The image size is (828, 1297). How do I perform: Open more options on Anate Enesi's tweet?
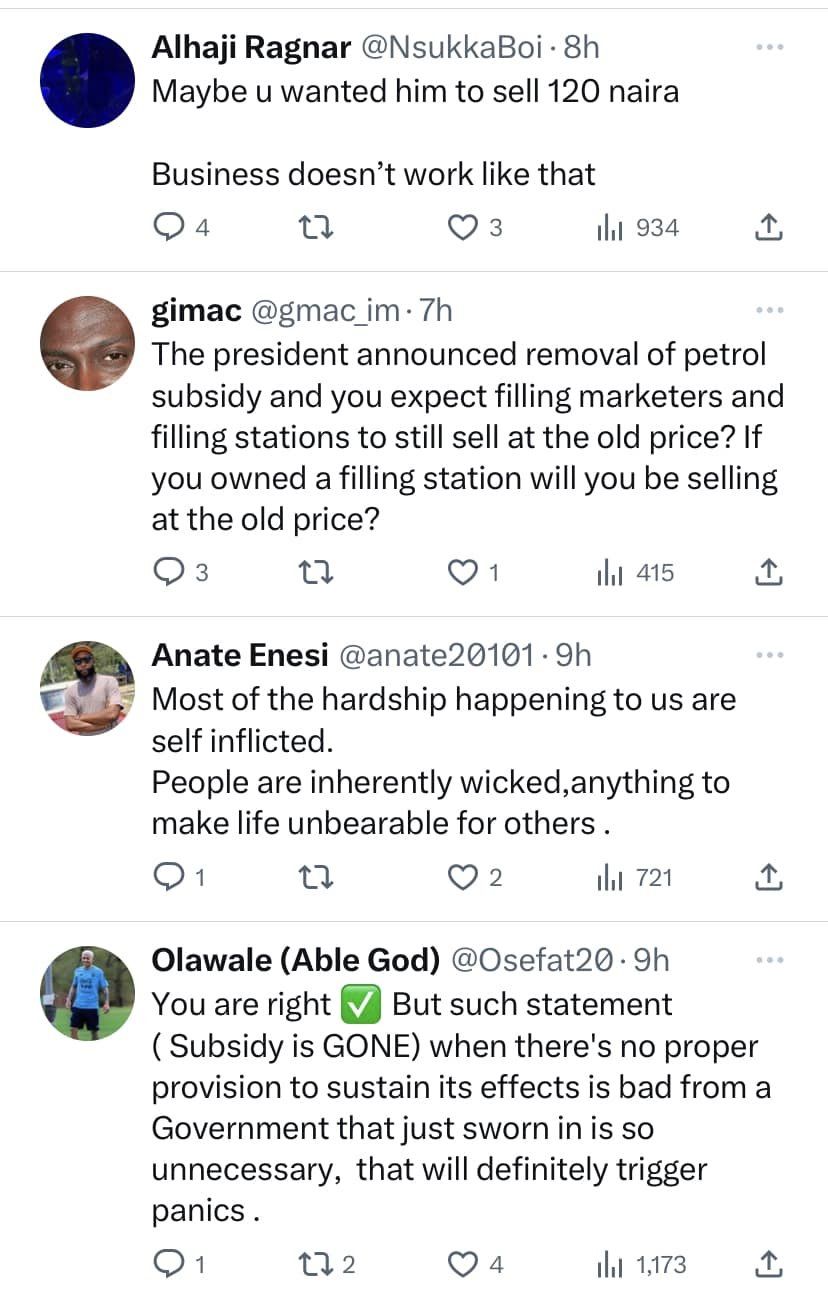[769, 655]
